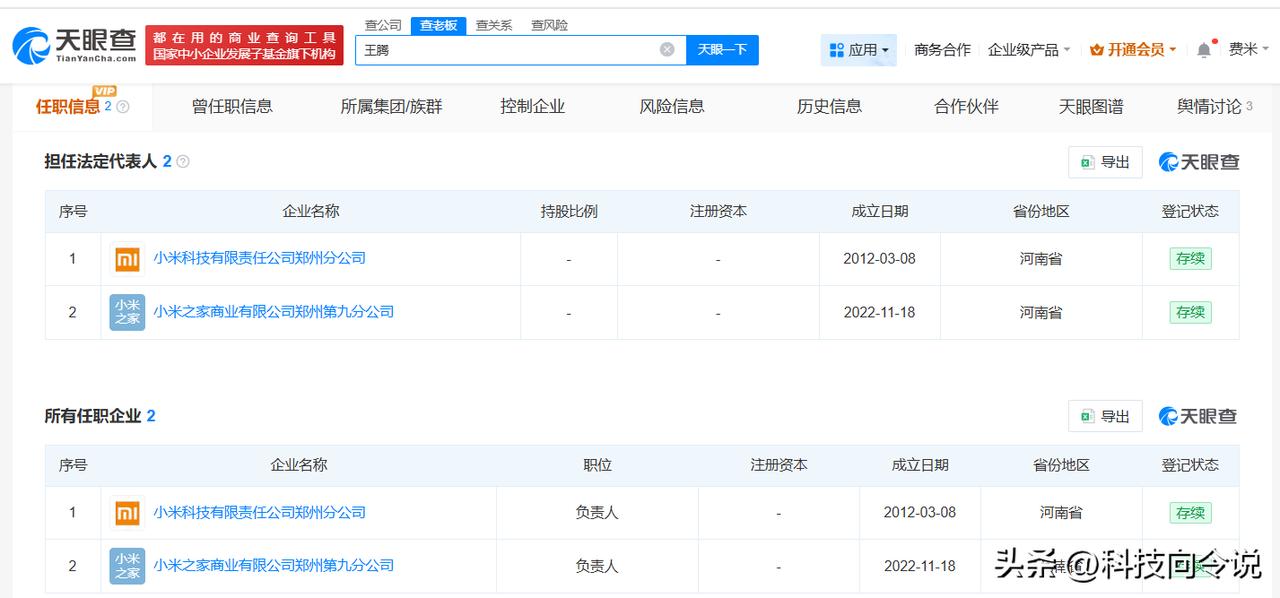
Task: Click 负责人 in 所有任职企业 row 1
Action: pyautogui.click(x=597, y=512)
